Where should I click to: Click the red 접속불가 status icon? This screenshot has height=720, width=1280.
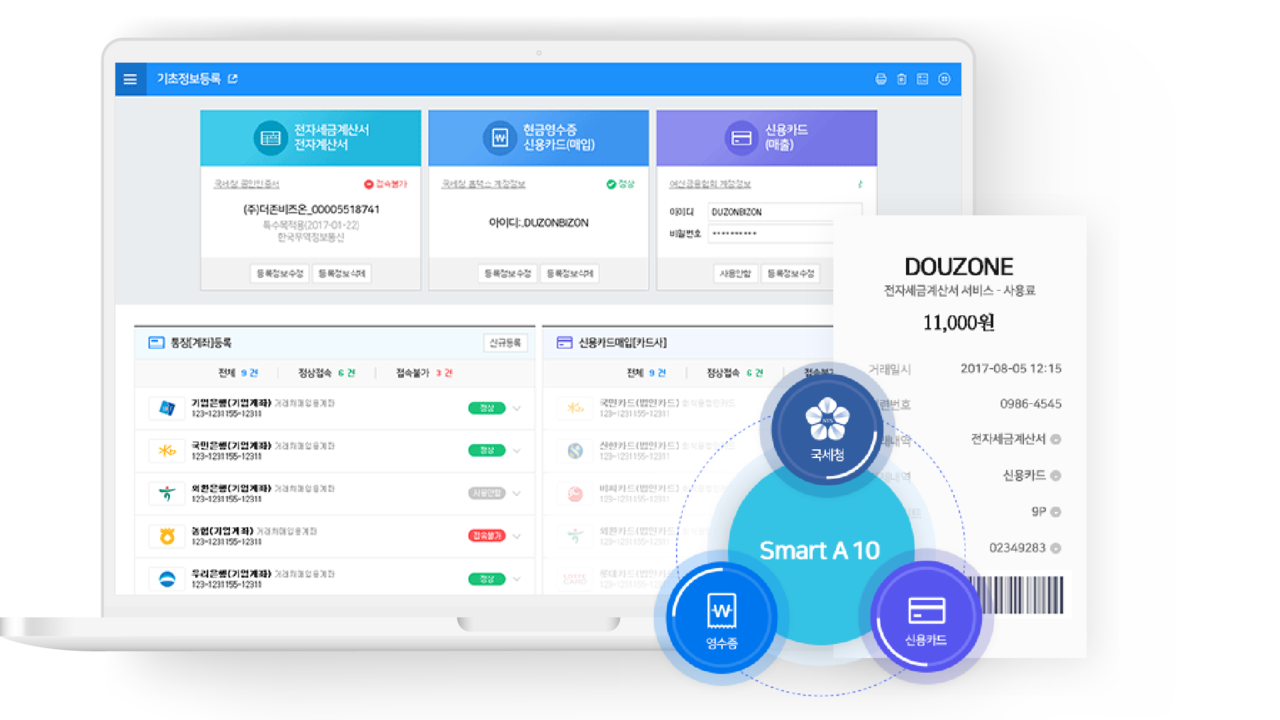pyautogui.click(x=368, y=184)
